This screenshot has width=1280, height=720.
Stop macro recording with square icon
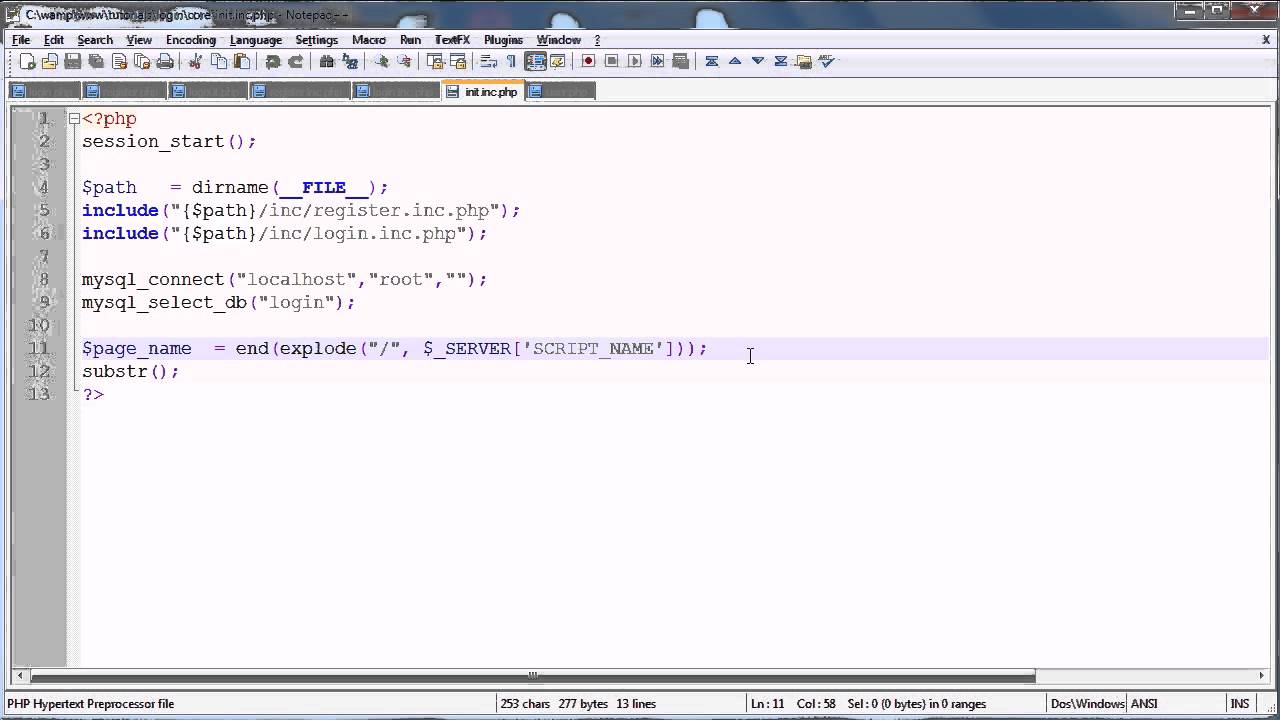[x=612, y=61]
